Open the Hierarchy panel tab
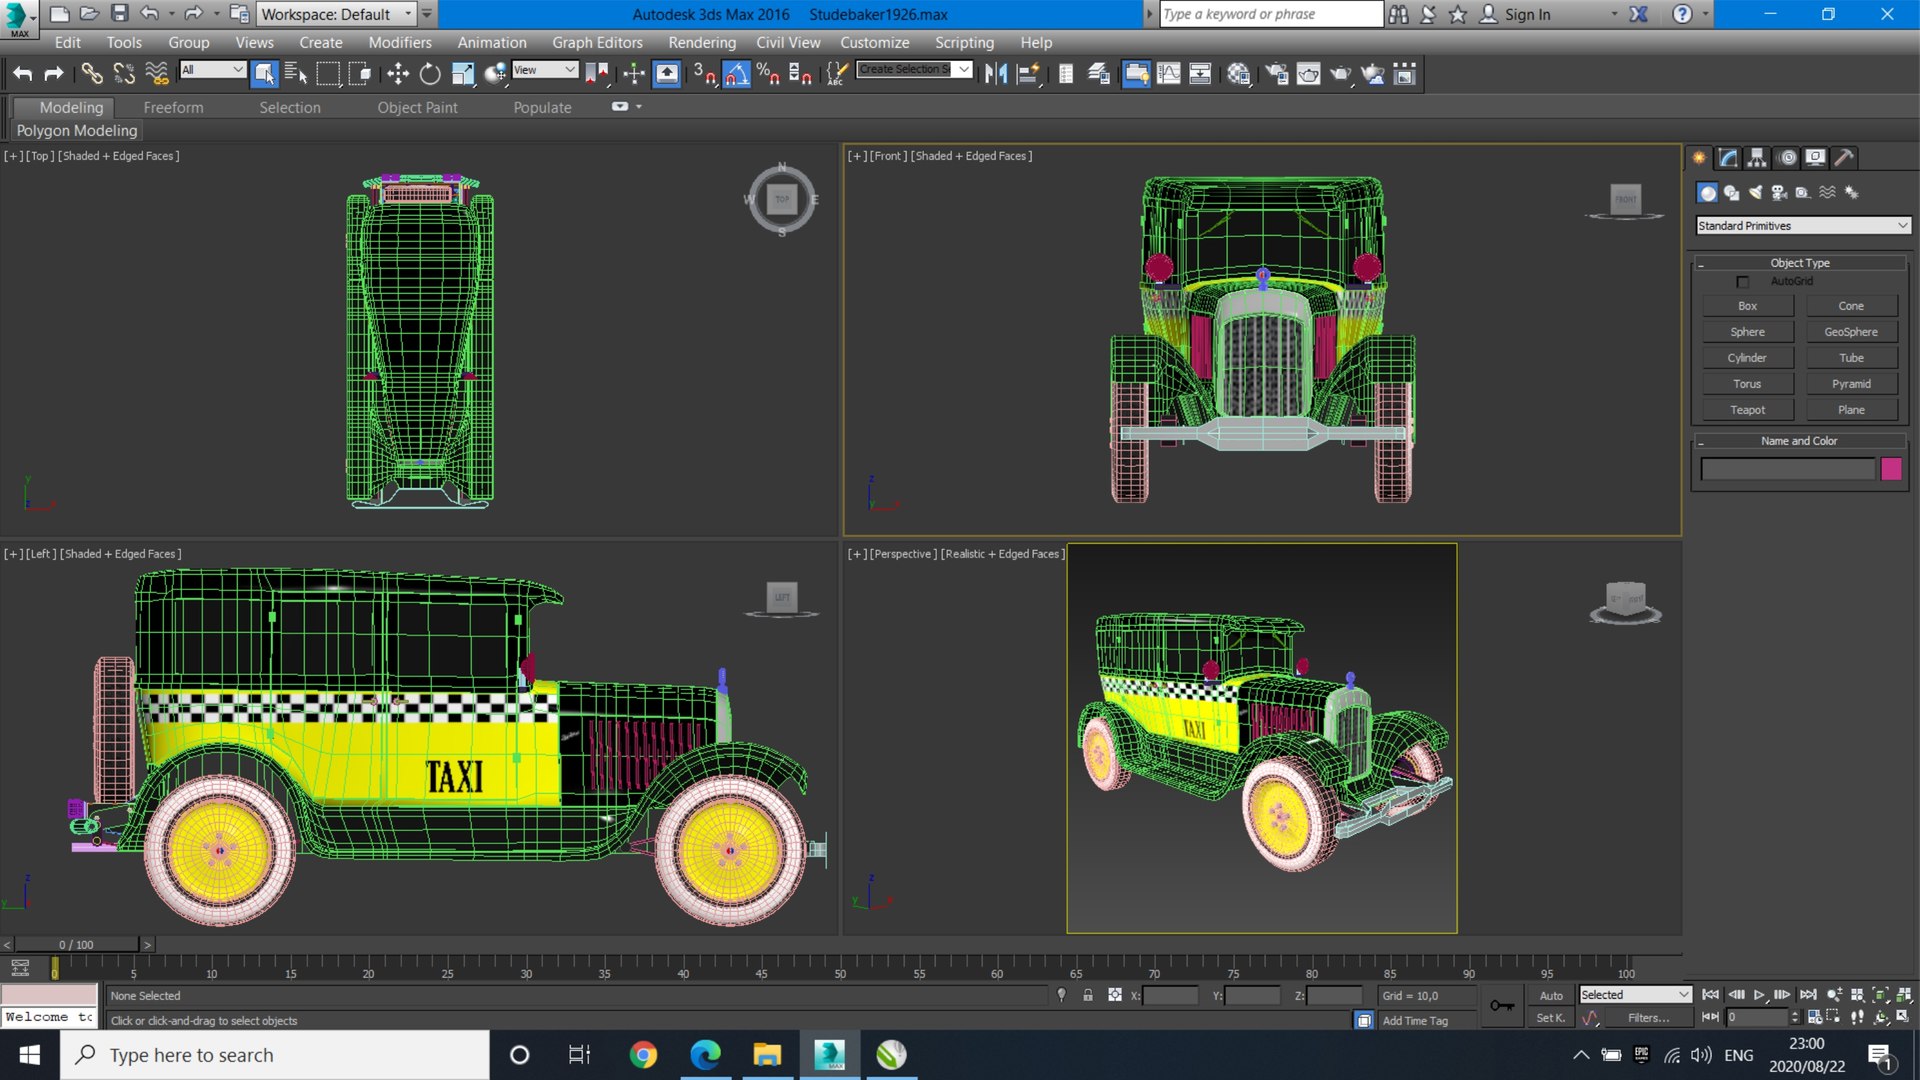 (x=1757, y=157)
